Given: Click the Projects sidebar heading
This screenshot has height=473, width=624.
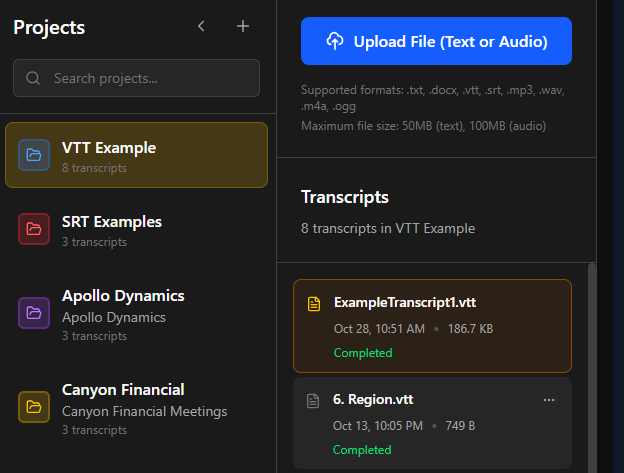Looking at the screenshot, I should (49, 27).
